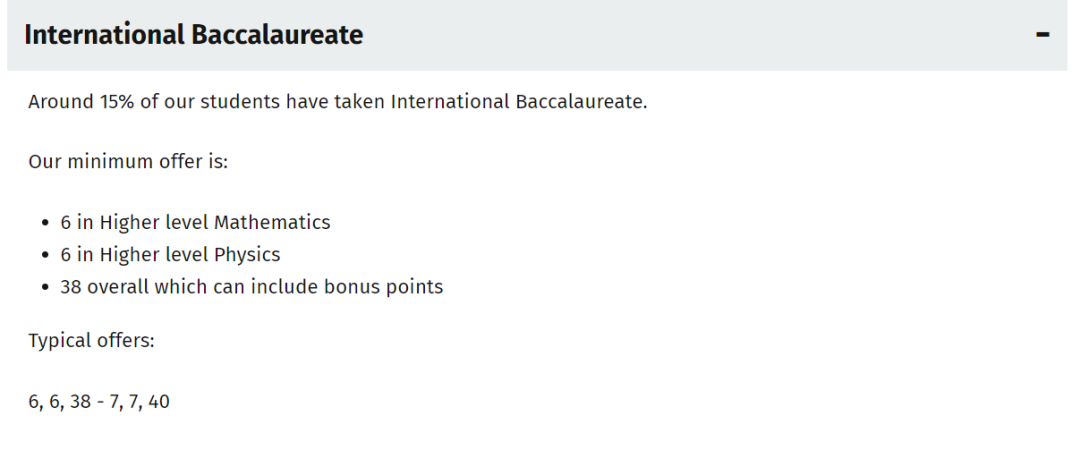Click the word "Physics" in the list
This screenshot has width=1080, height=450.
[247, 254]
